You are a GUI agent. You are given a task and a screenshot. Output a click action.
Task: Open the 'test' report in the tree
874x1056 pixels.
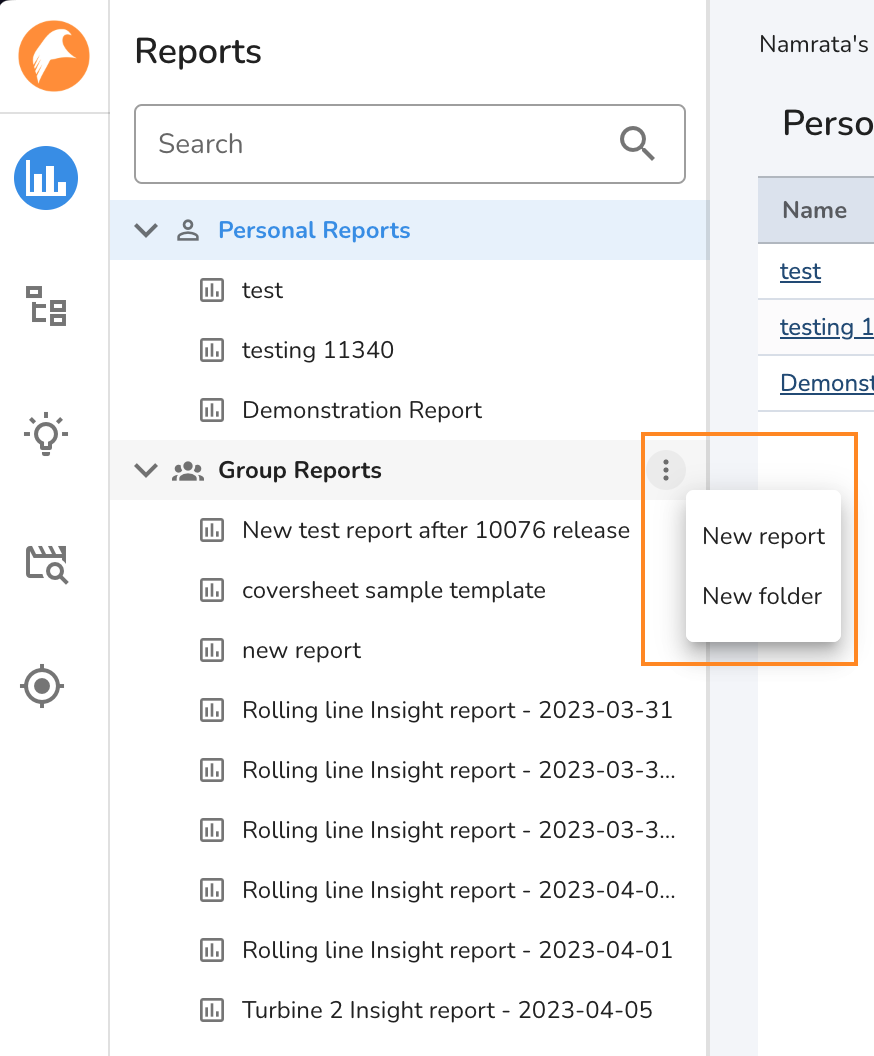(262, 290)
